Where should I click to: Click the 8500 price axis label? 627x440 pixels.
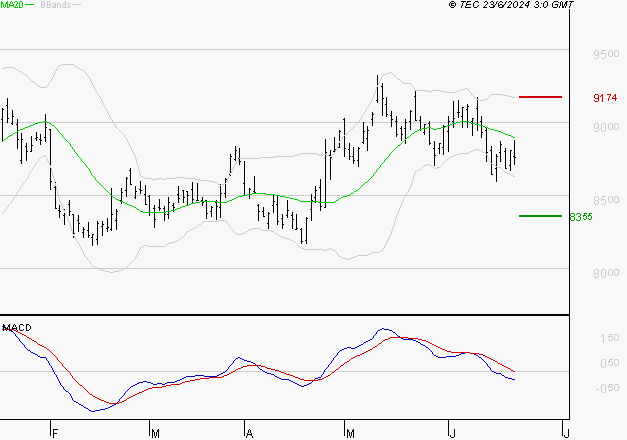(606, 200)
